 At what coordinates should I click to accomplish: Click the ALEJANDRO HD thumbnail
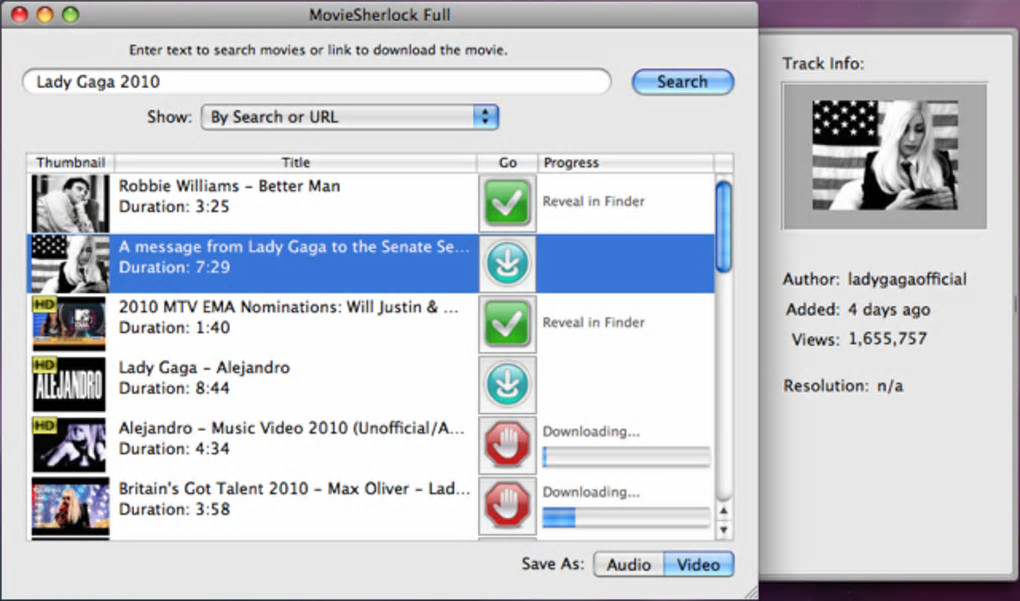(69, 384)
